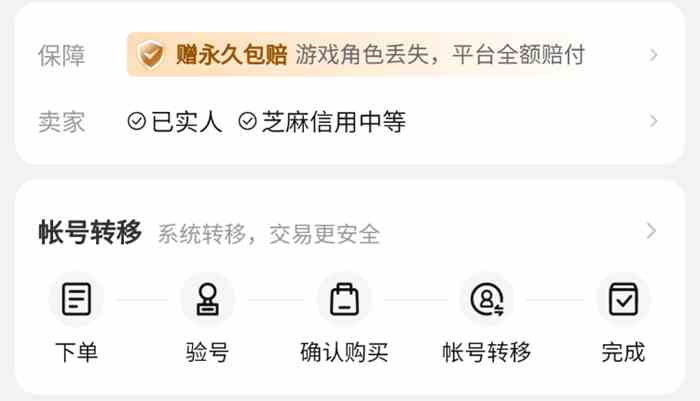This screenshot has width=700, height=401.
Task: Open the 赠永久包赔 guarantee banner
Action: coord(356,54)
